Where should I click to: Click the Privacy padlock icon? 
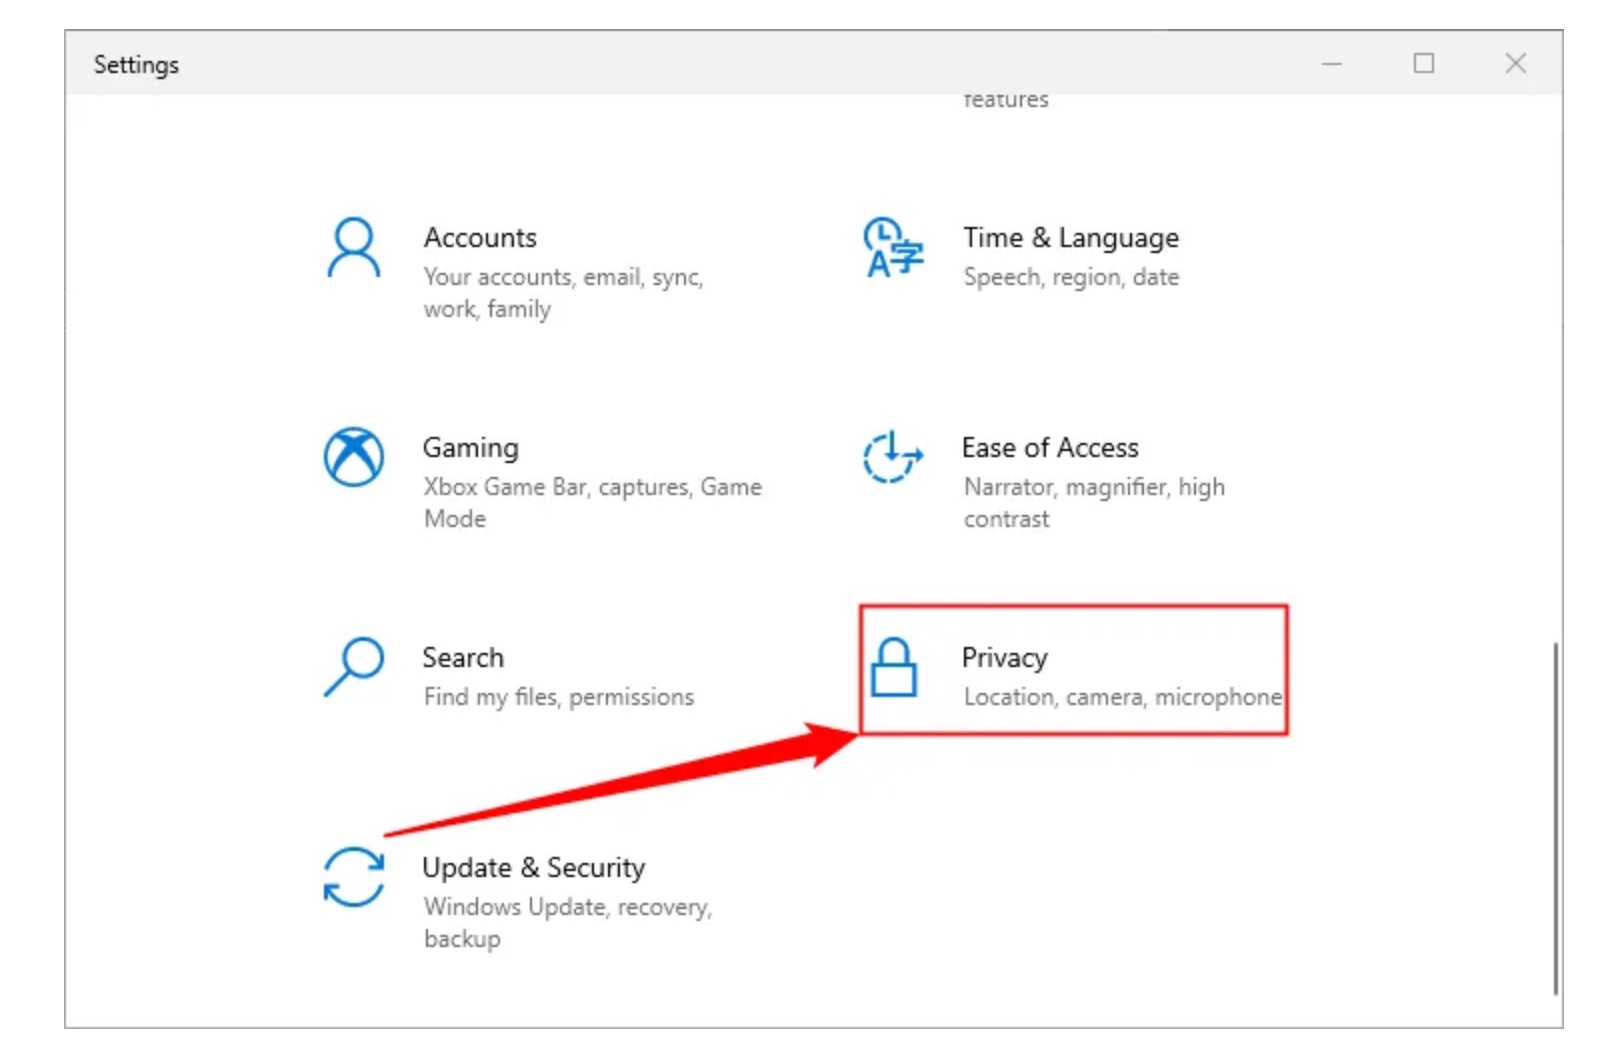(893, 667)
